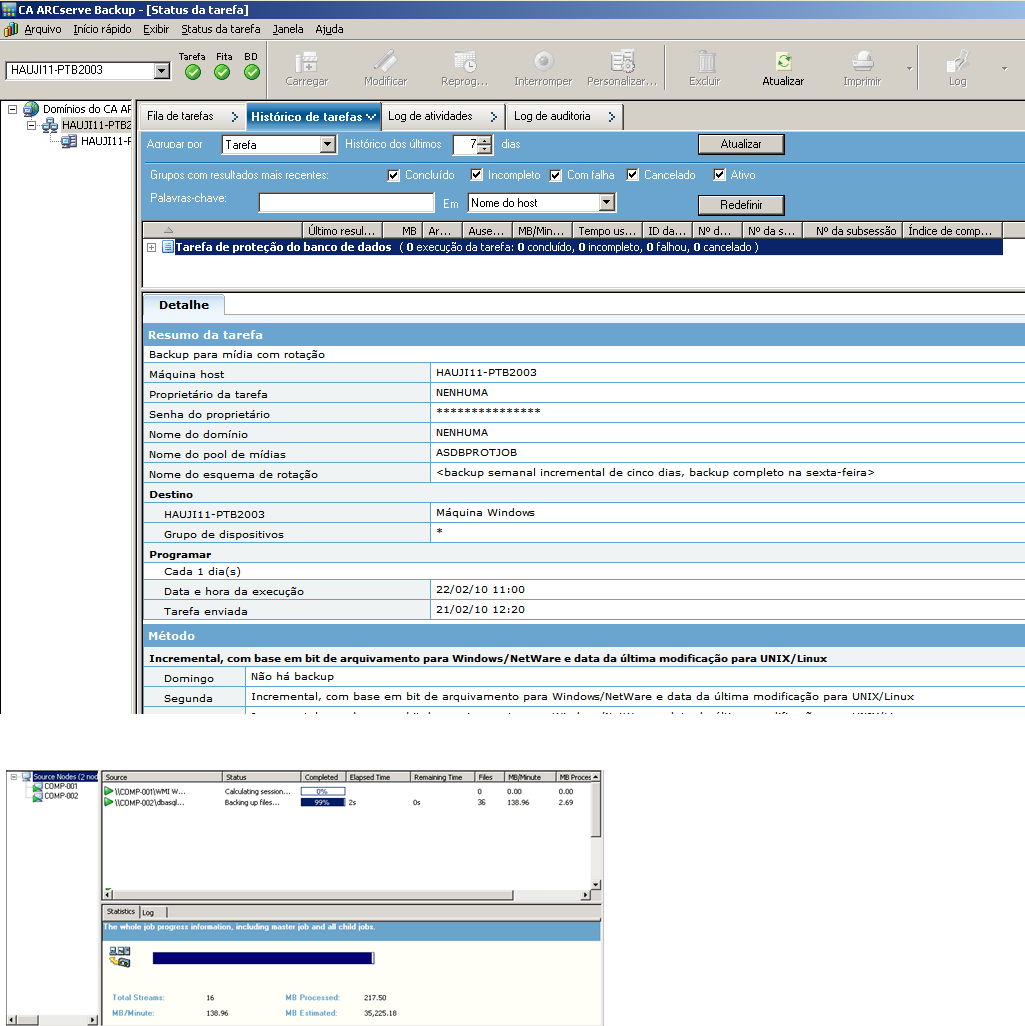Click the Atualizar button in filter panel
Image resolution: width=1025 pixels, height=1026 pixels.
[x=740, y=144]
